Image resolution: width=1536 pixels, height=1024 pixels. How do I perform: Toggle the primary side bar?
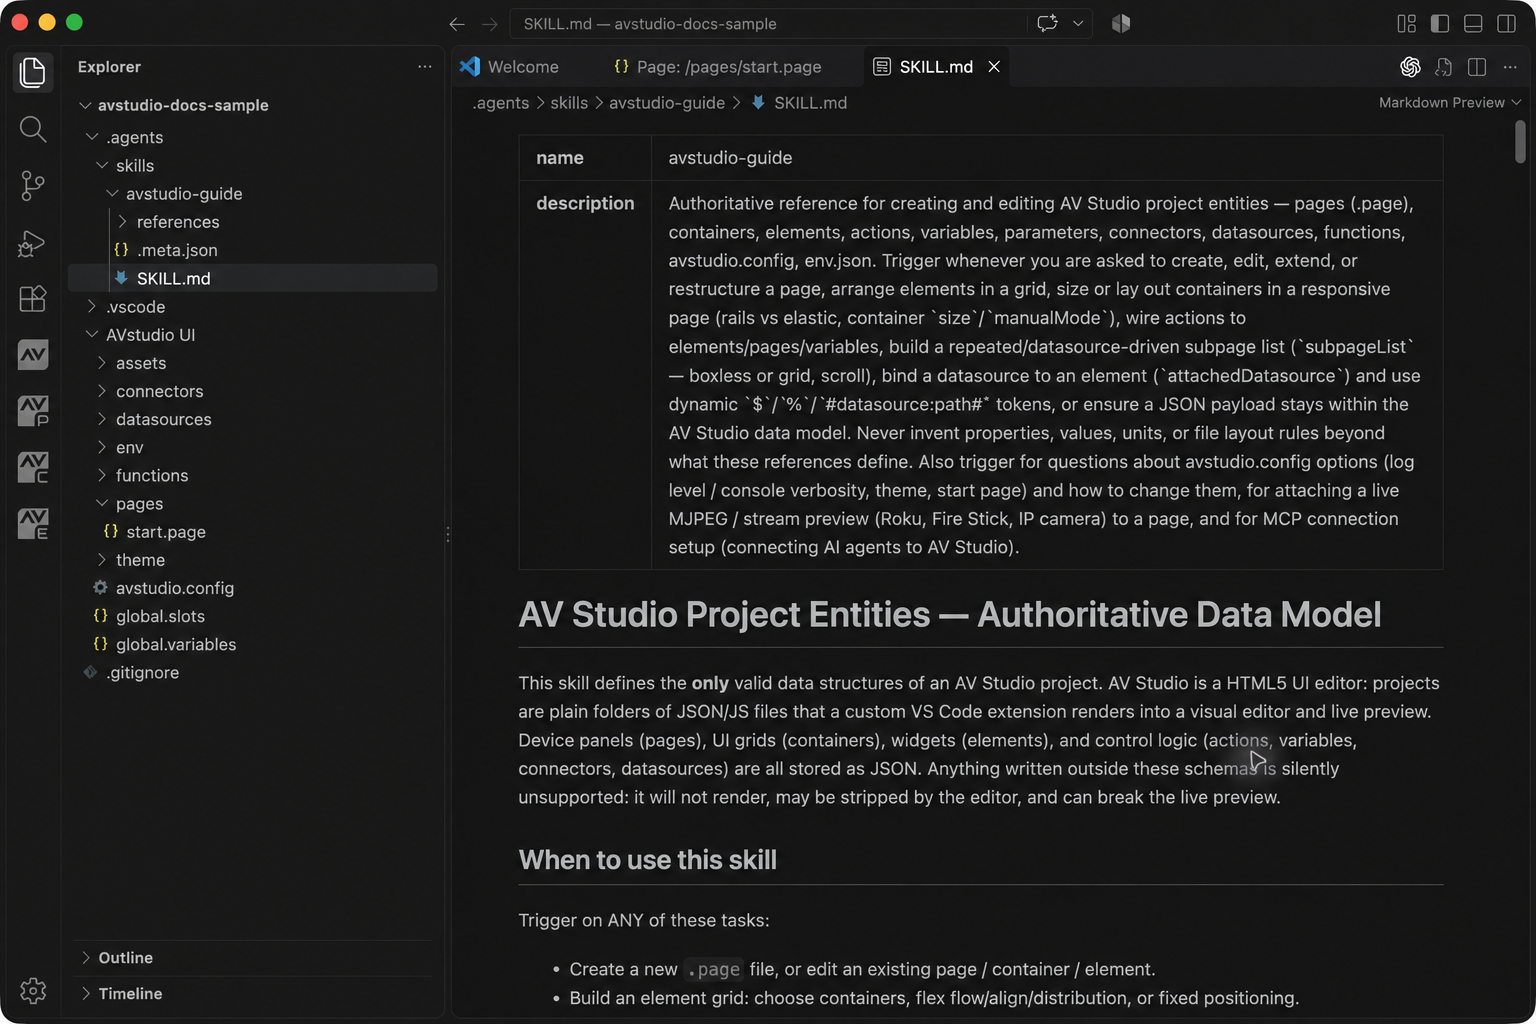tap(1440, 24)
